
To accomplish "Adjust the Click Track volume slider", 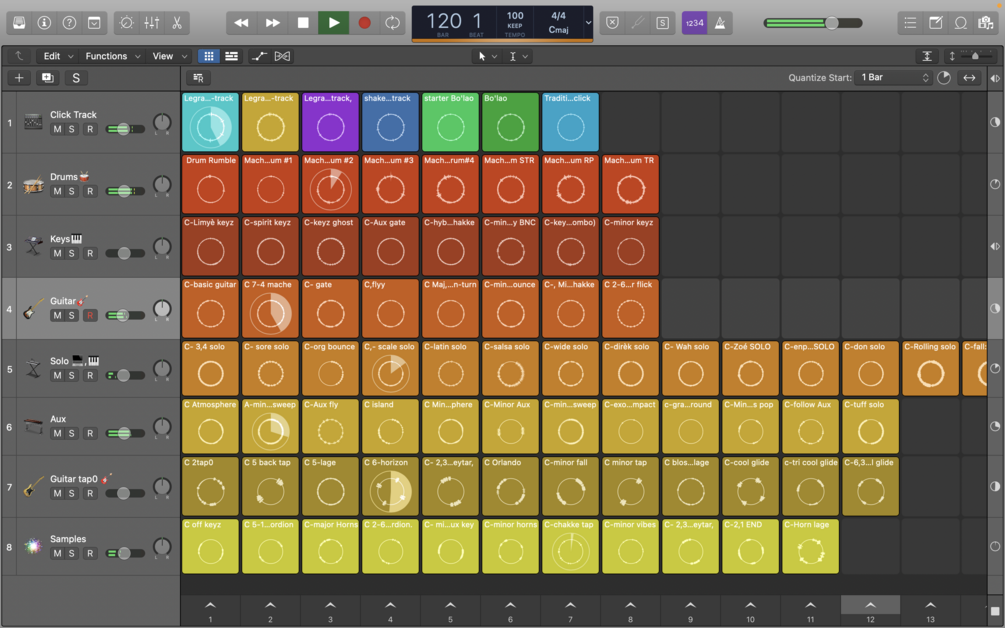I will pyautogui.click(x=125, y=129).
